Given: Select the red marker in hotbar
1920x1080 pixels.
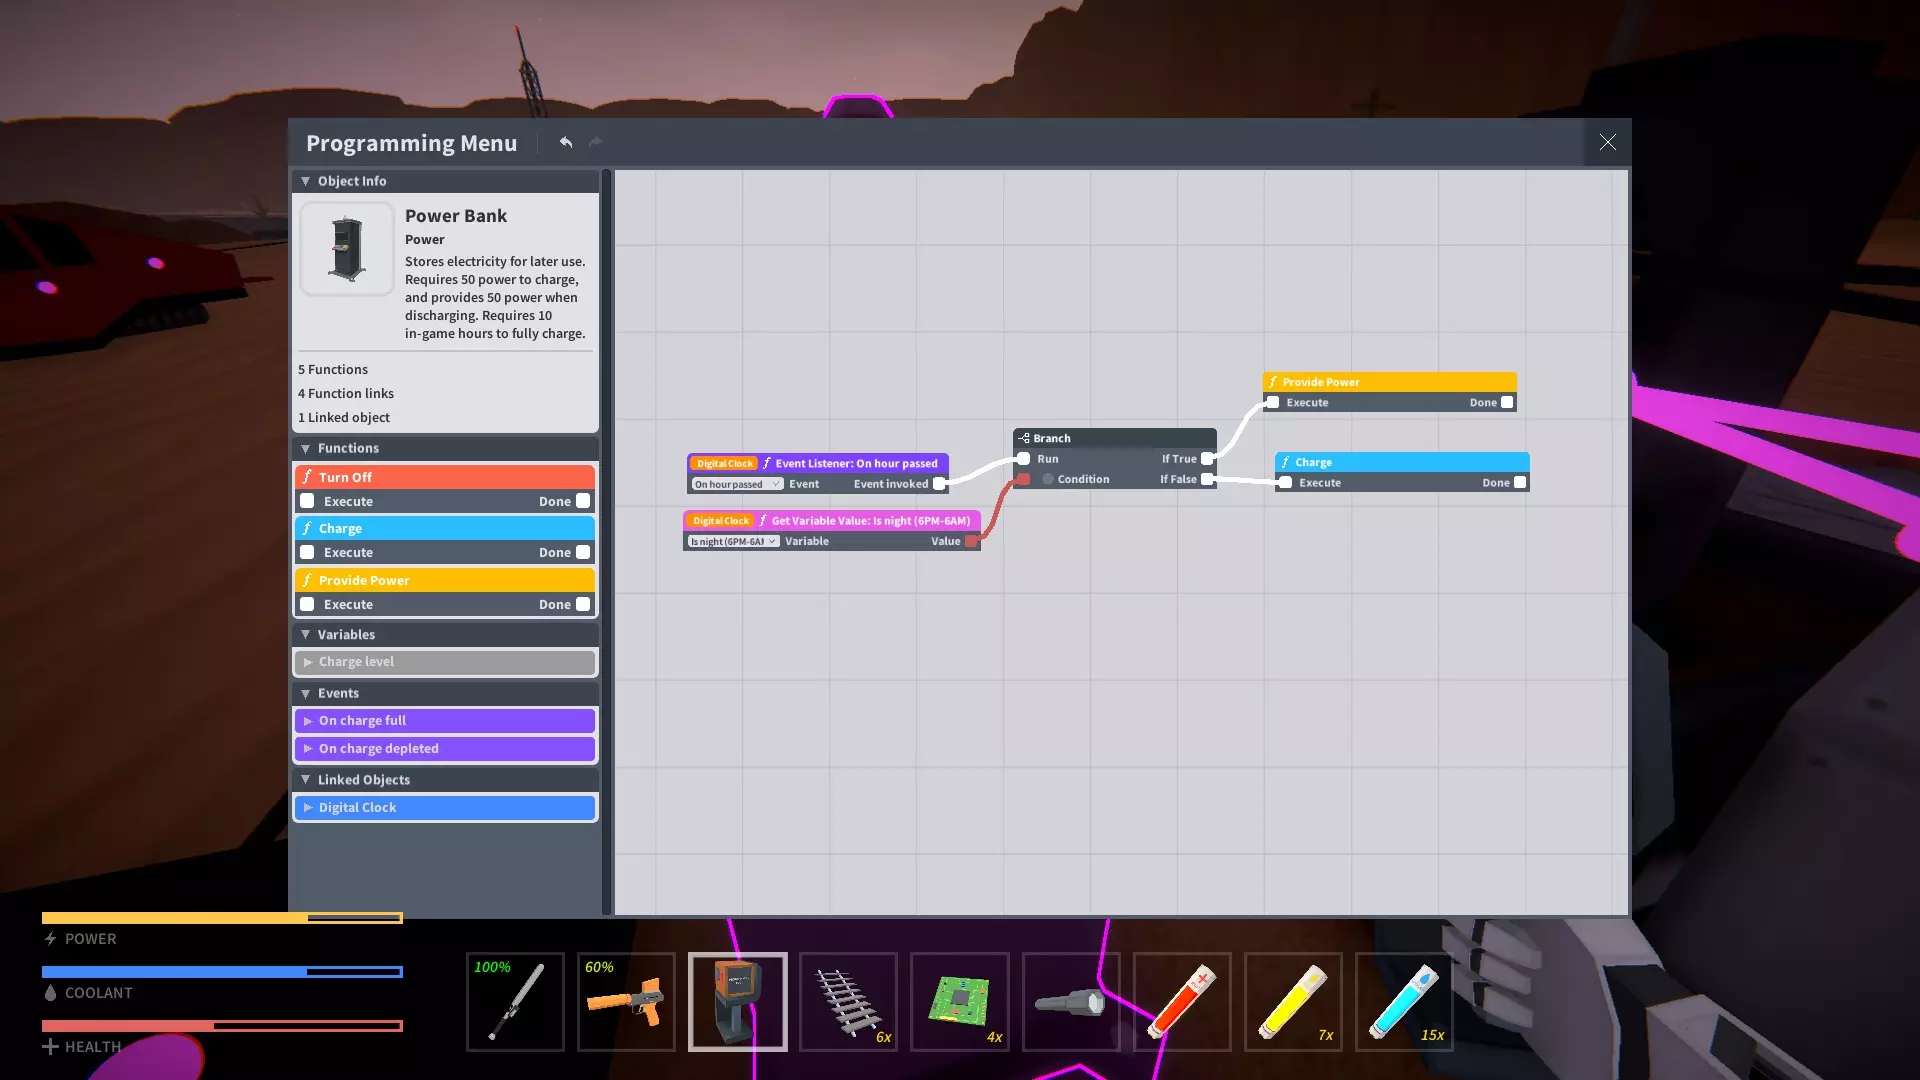Looking at the screenshot, I should point(1181,1002).
